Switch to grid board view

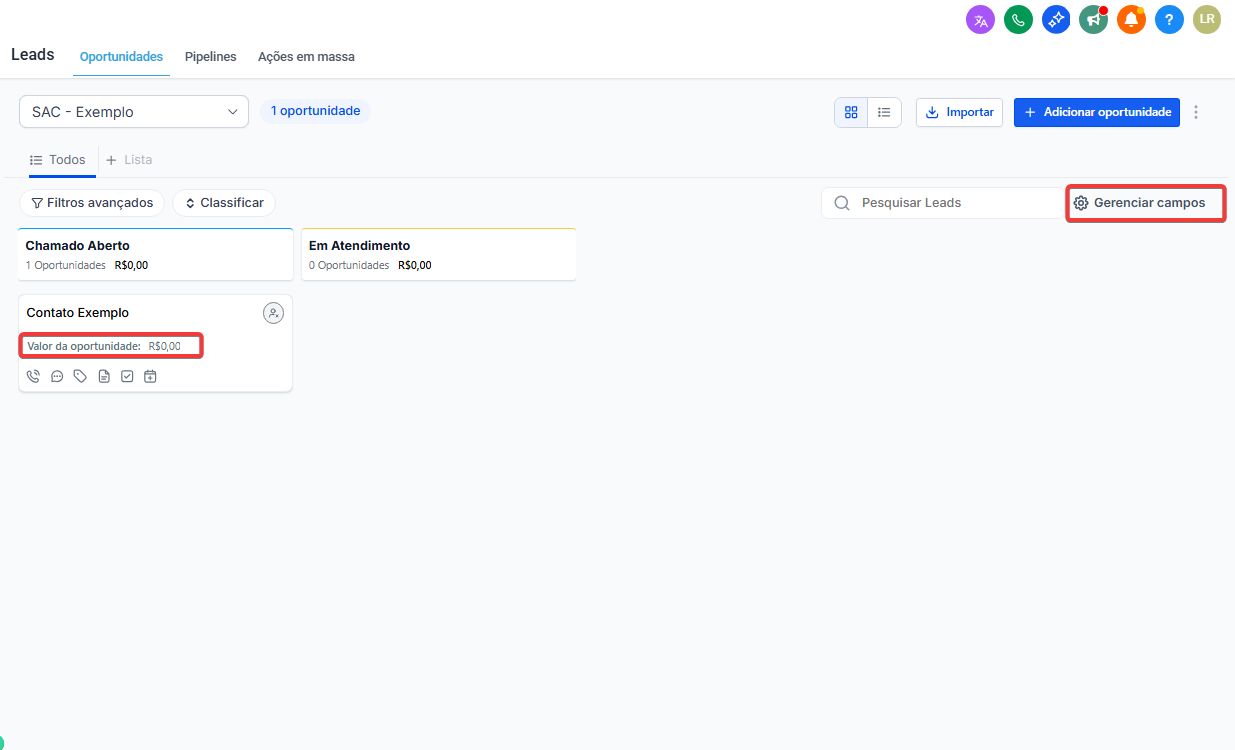(x=851, y=113)
